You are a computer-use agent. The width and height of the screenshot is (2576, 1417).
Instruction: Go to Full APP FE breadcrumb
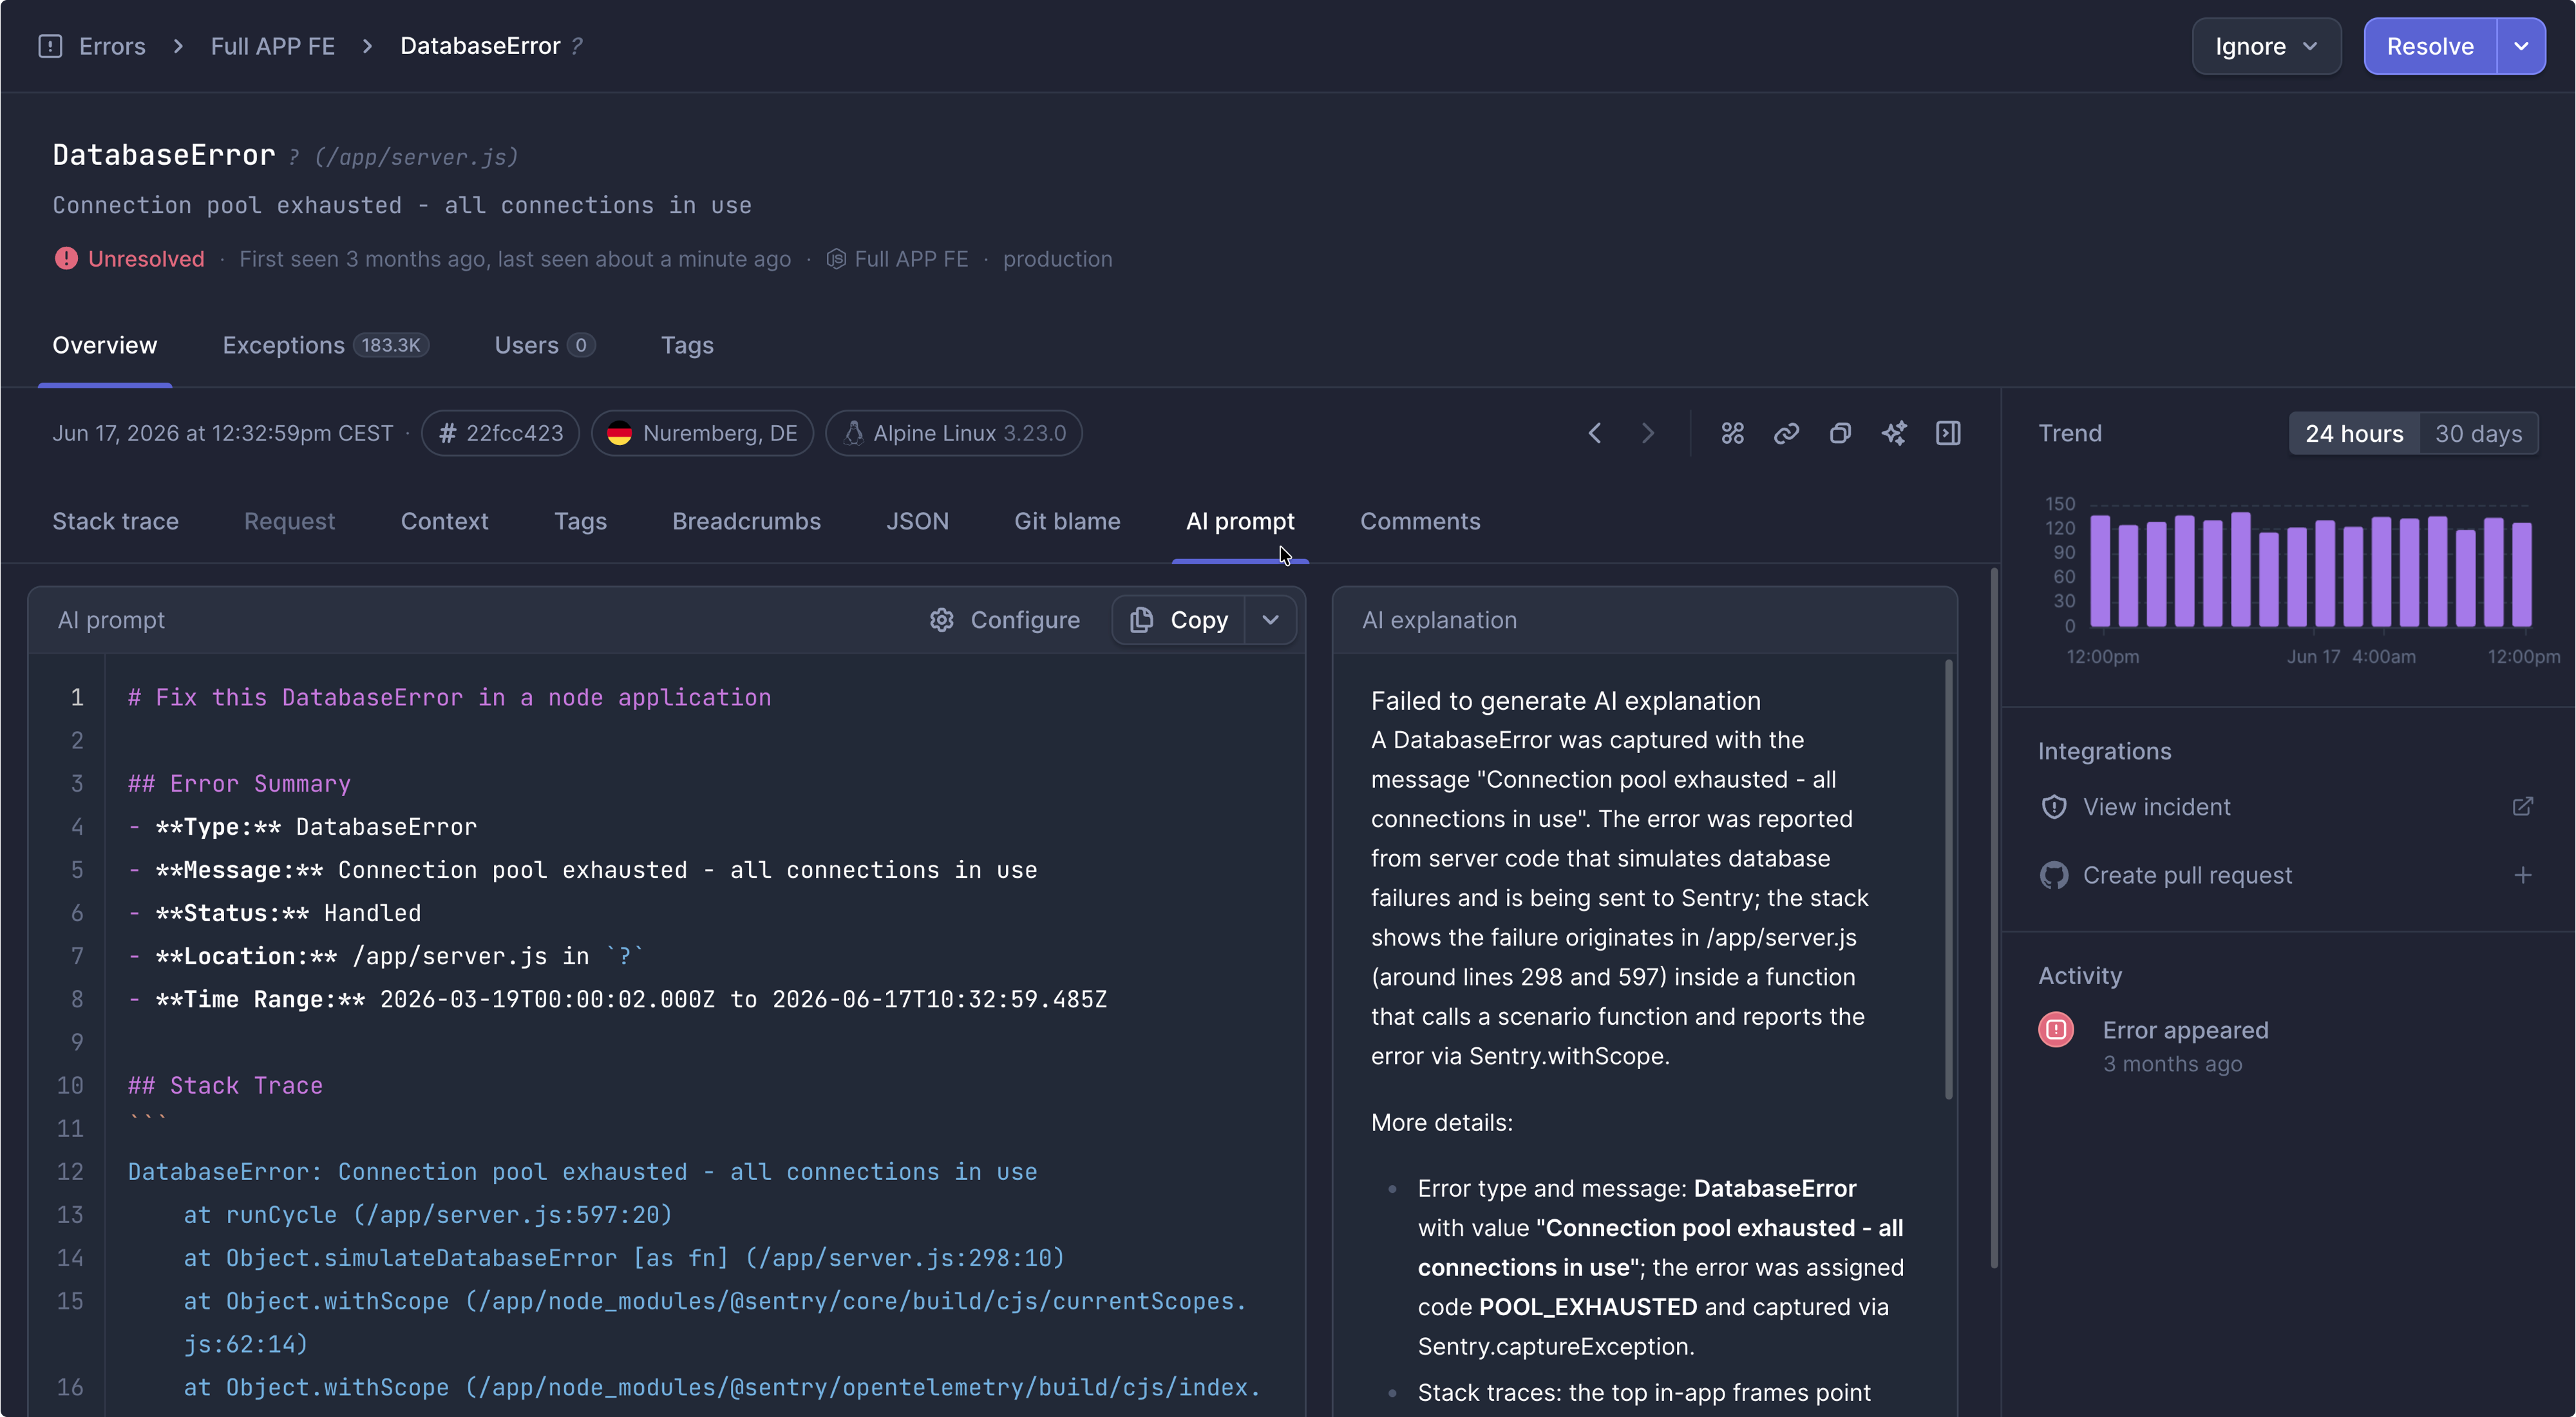(272, 46)
